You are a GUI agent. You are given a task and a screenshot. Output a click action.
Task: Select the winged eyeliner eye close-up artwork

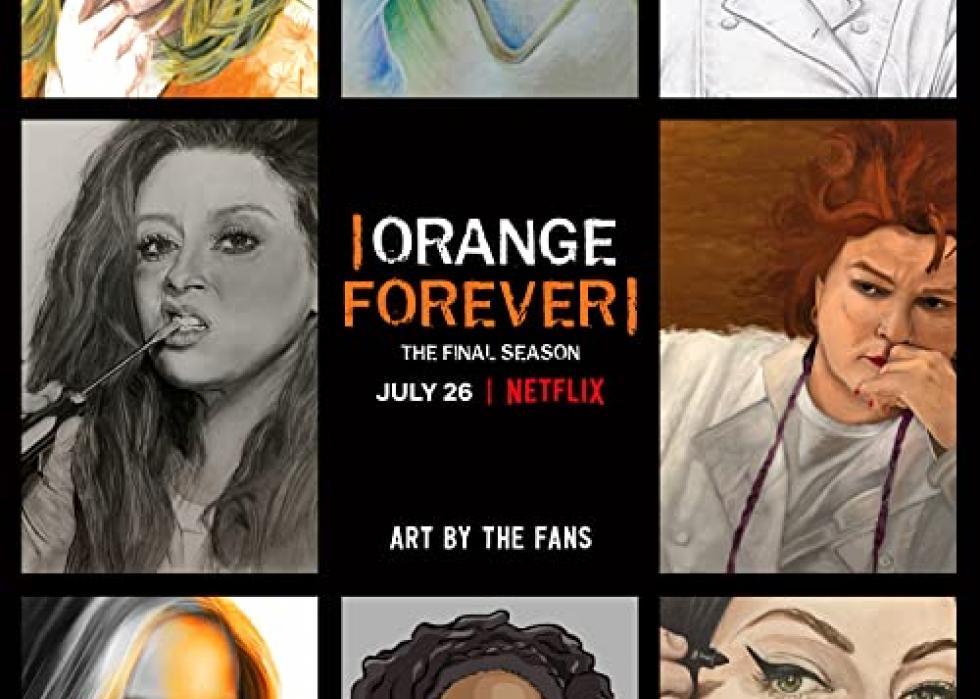[808, 648]
